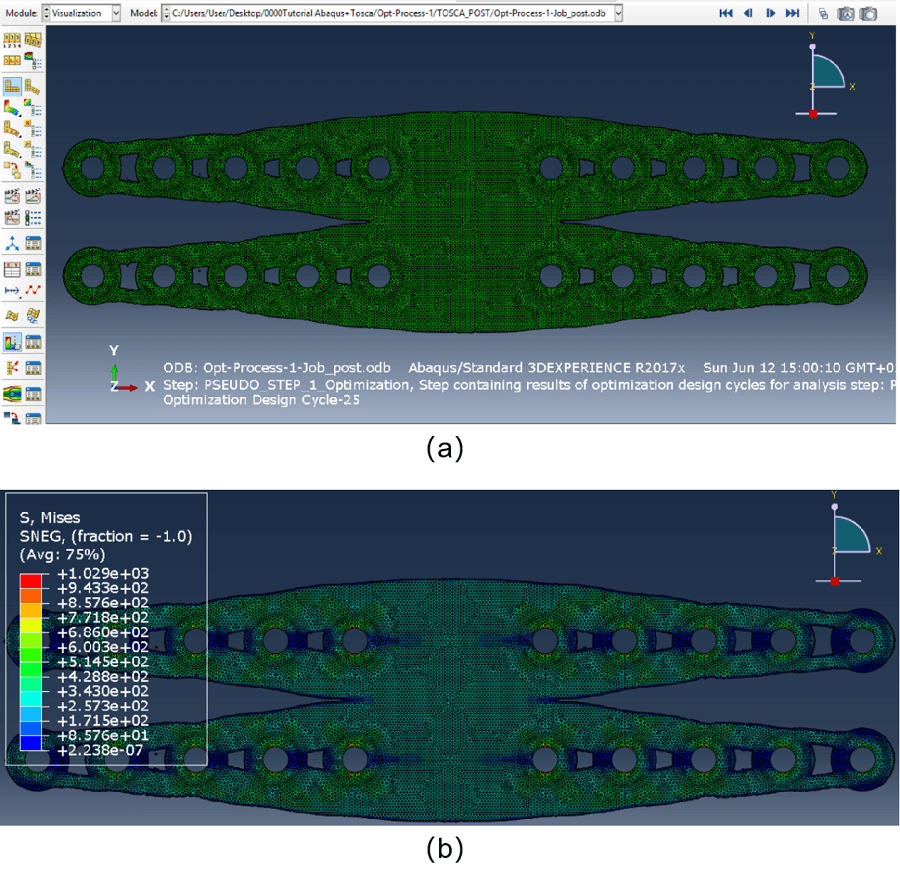Select Plot Contours on Deformed Shape tool
This screenshot has height=870, width=900.
coord(12,107)
